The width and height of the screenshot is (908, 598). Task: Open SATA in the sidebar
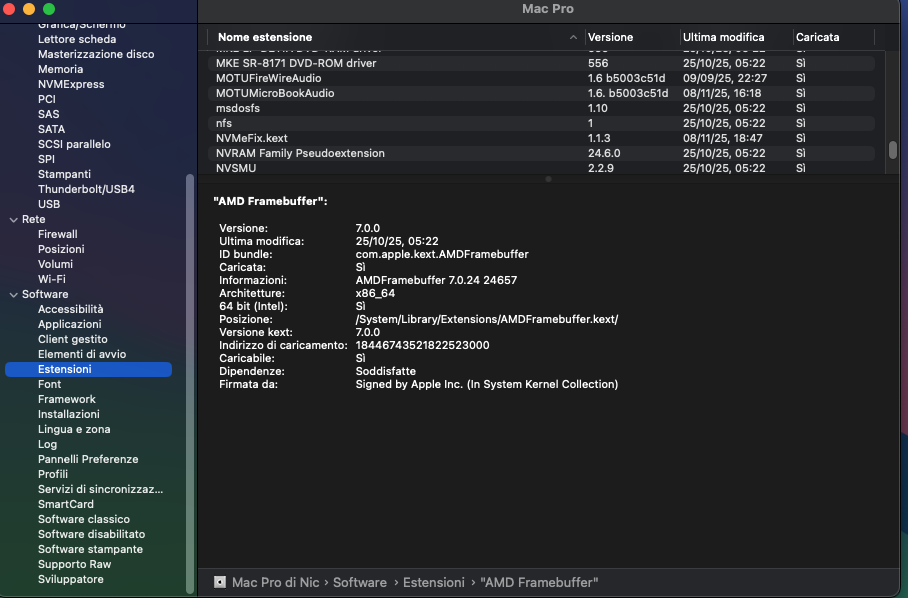click(51, 129)
